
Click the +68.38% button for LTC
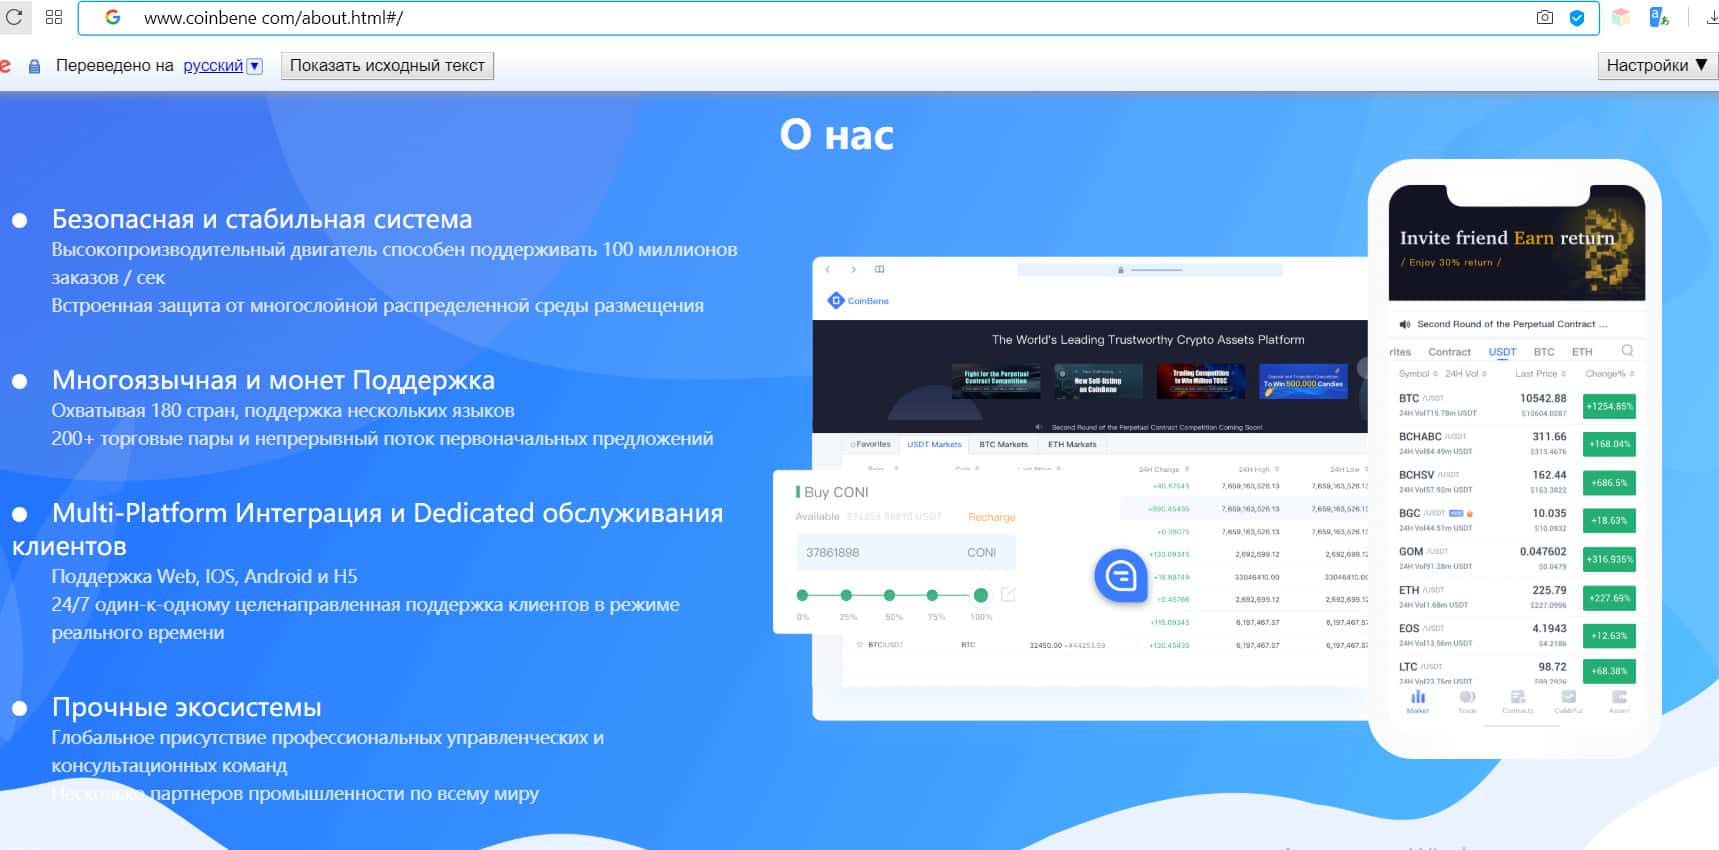1609,671
